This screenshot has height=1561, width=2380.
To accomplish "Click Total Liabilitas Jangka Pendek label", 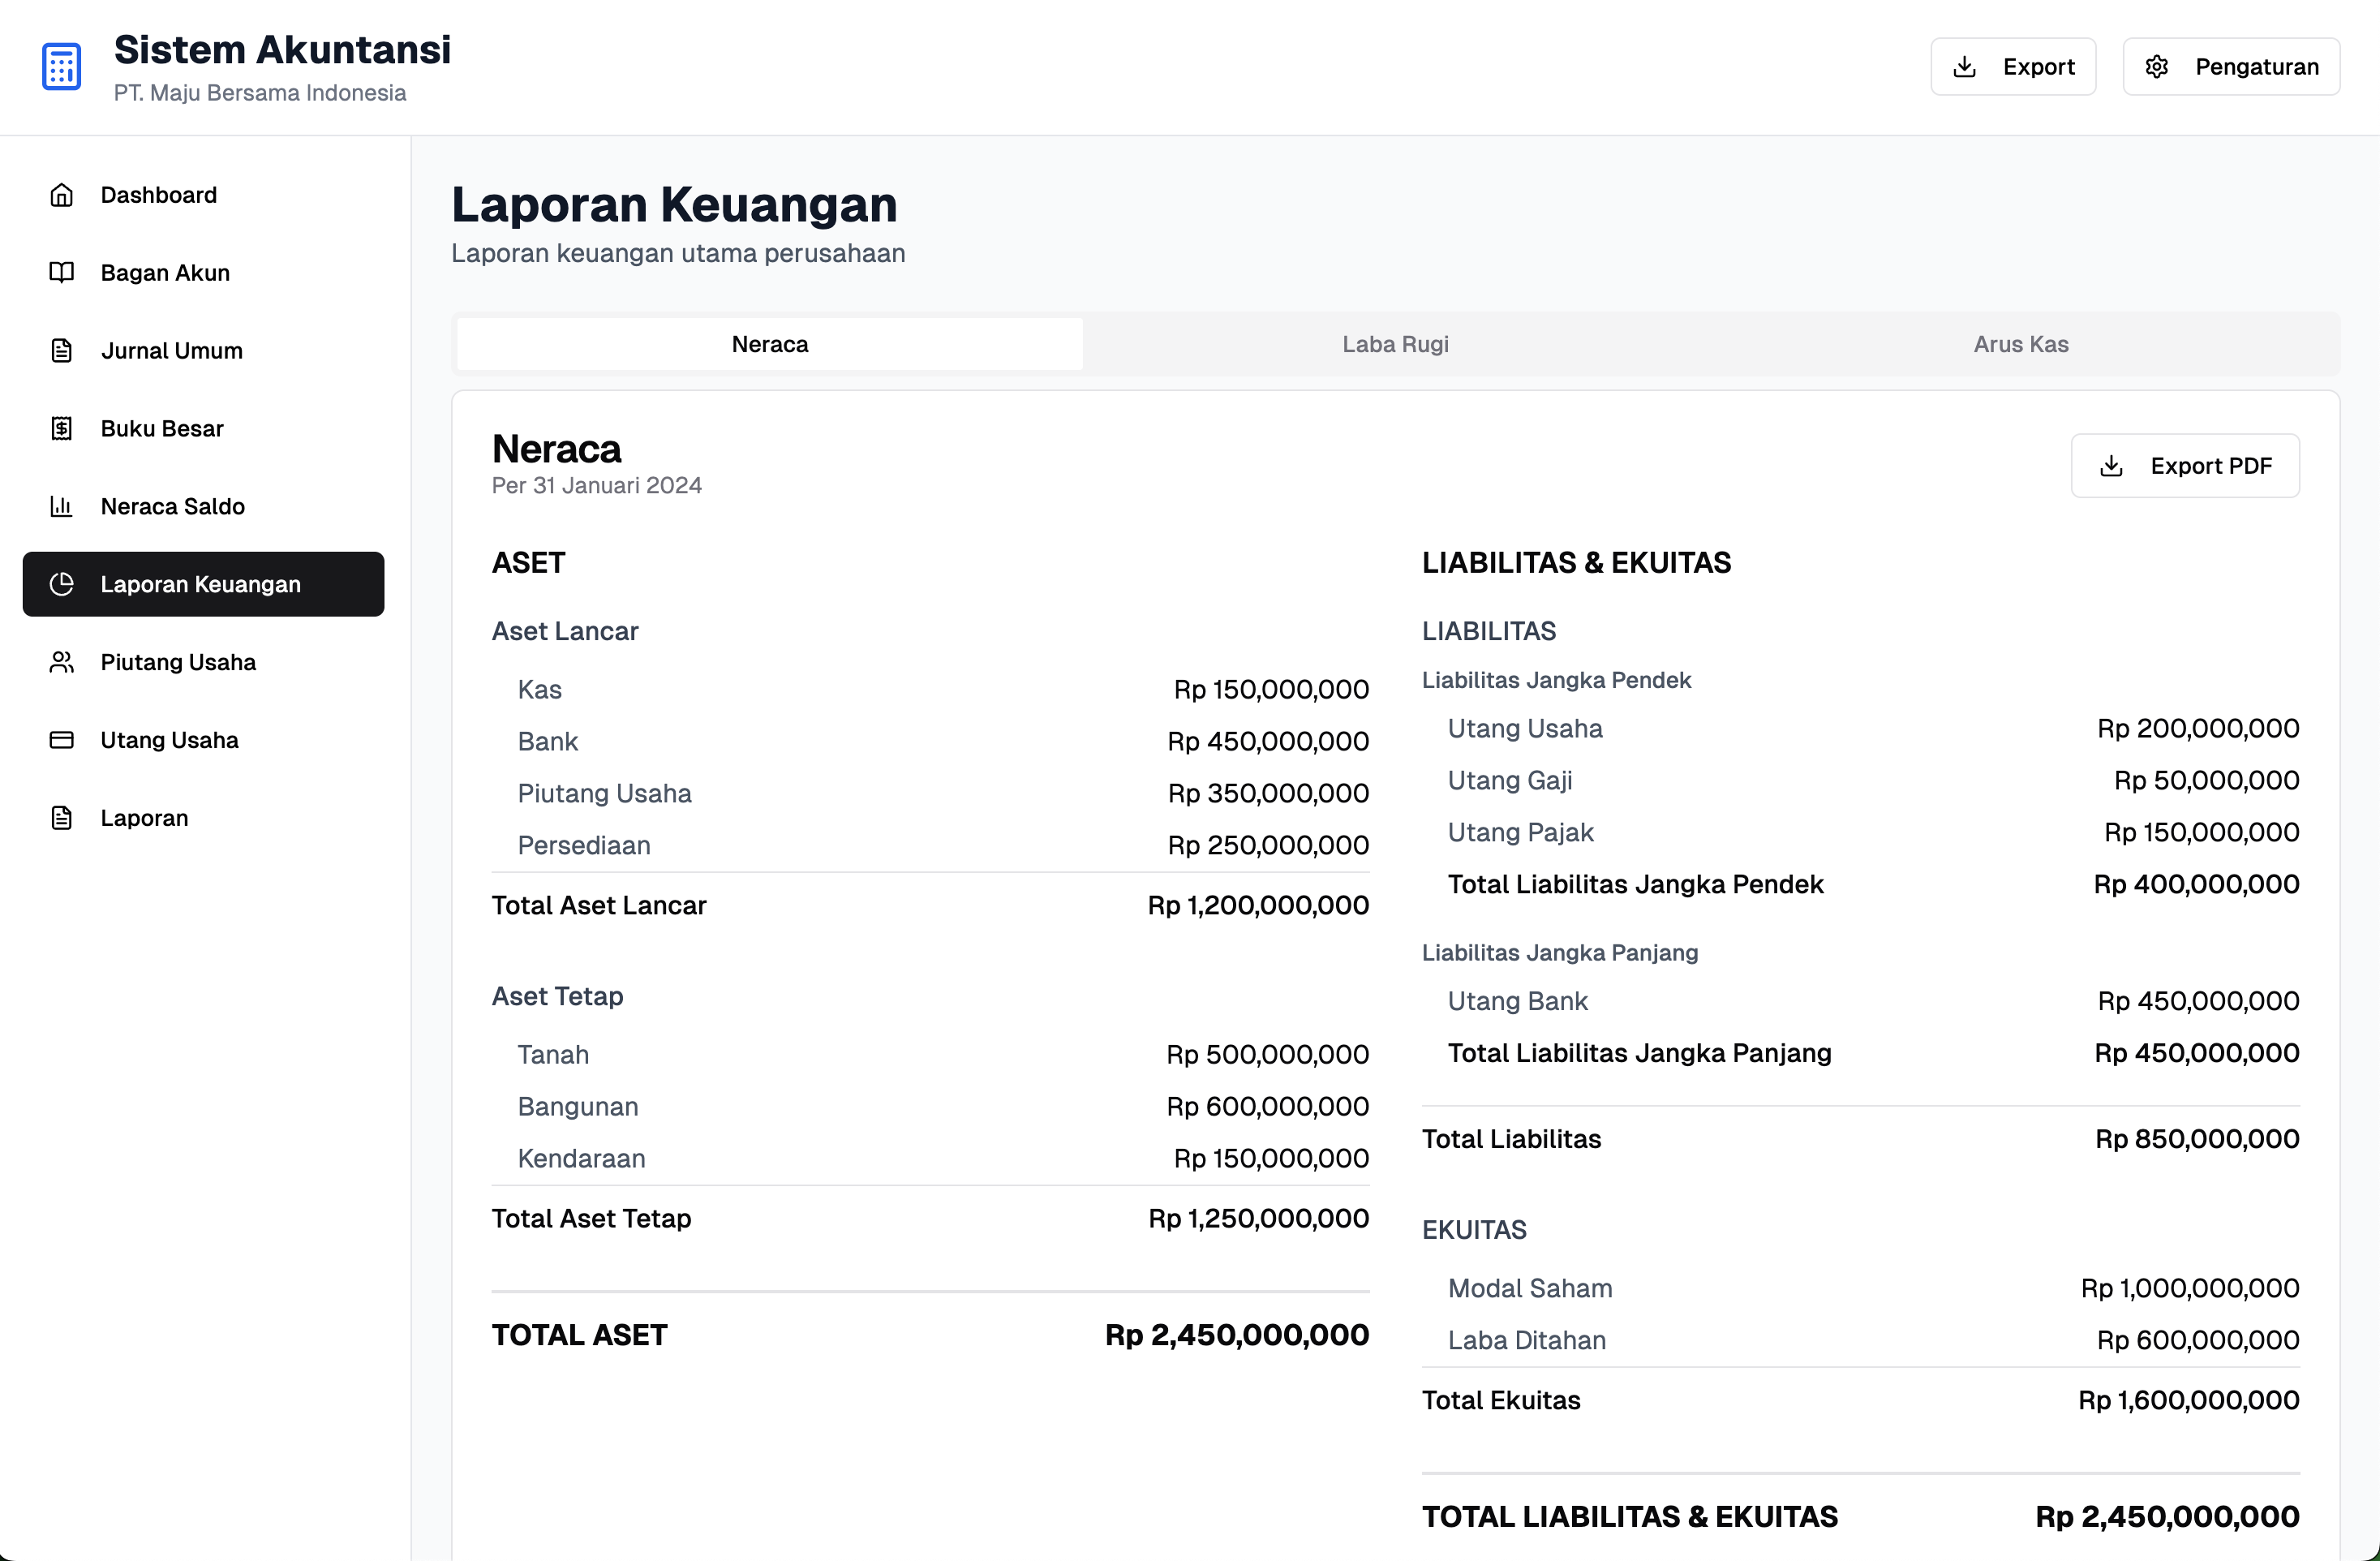I will coord(1635,884).
